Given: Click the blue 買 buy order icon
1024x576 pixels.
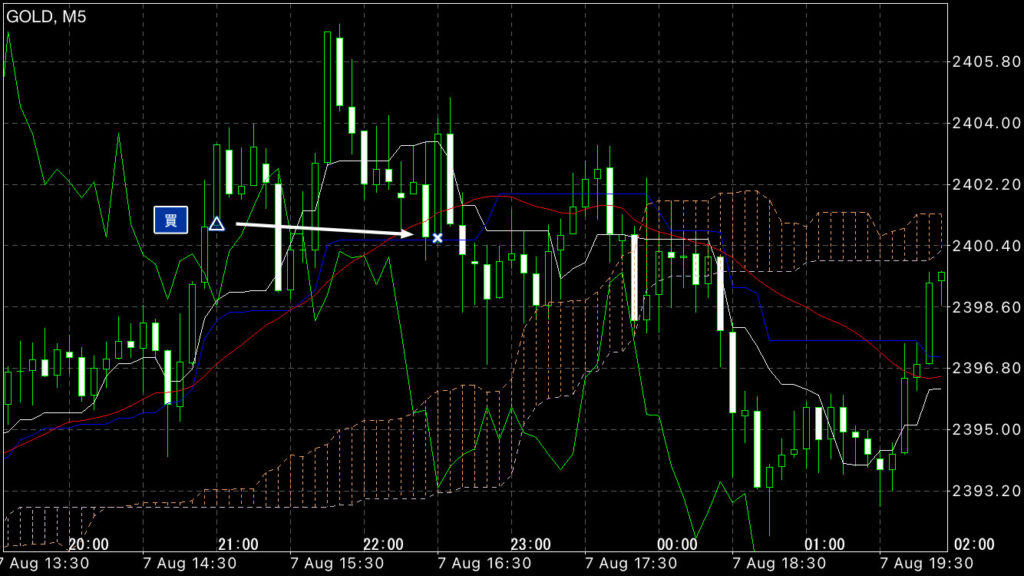Looking at the screenshot, I should (x=170, y=220).
